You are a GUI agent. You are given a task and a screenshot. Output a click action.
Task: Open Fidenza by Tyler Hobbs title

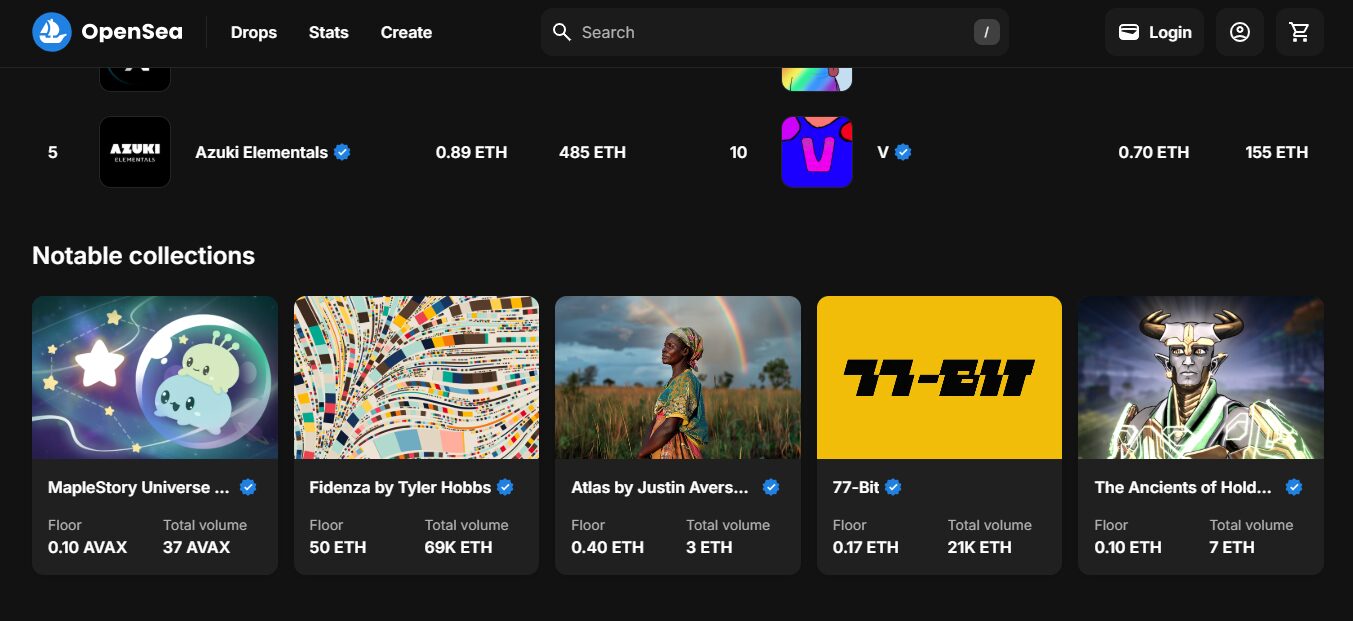point(400,487)
